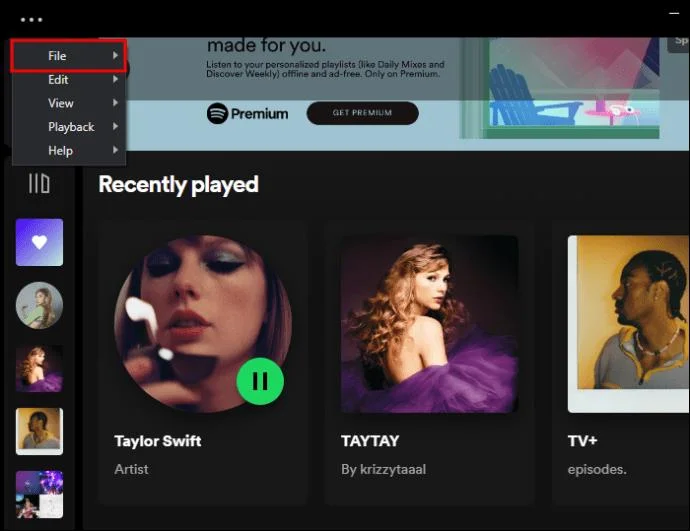Open purple-dress playlist thumbnail in sidebar
The width and height of the screenshot is (690, 531).
(x=39, y=369)
